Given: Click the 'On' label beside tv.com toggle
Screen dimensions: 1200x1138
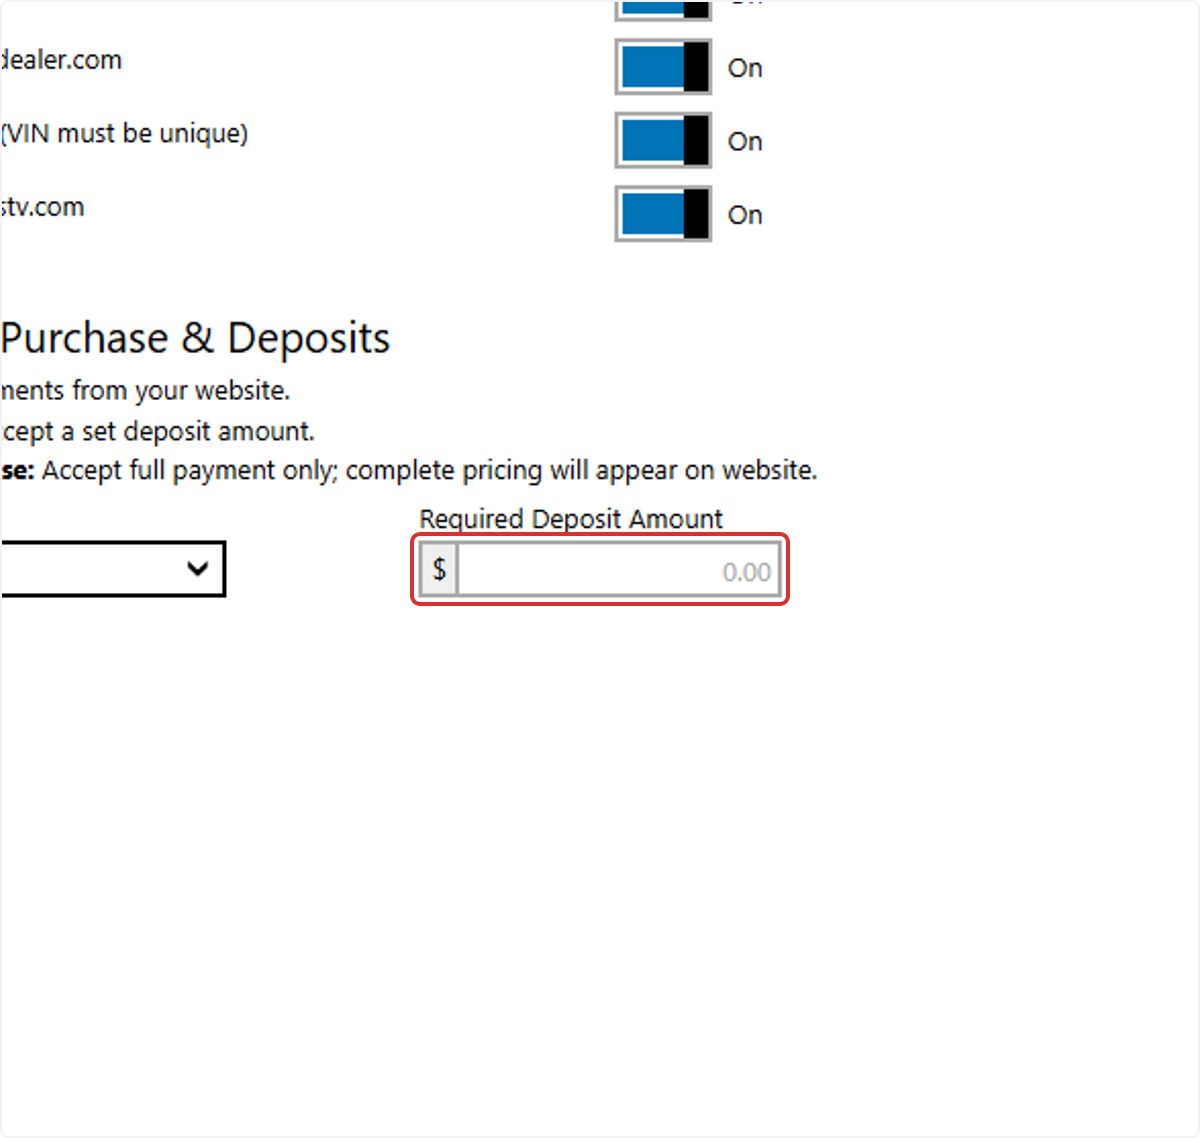Looking at the screenshot, I should tap(745, 215).
